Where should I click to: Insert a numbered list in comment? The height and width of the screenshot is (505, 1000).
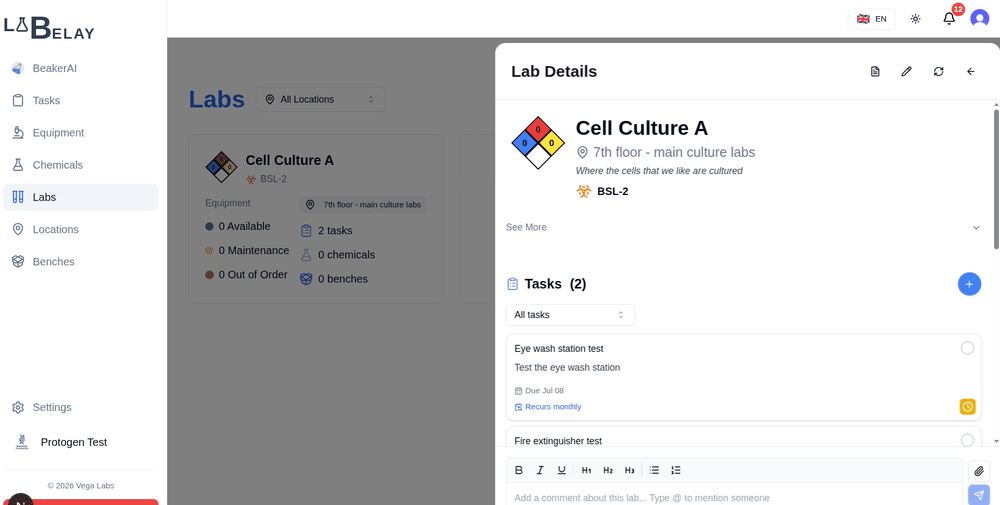coord(676,470)
